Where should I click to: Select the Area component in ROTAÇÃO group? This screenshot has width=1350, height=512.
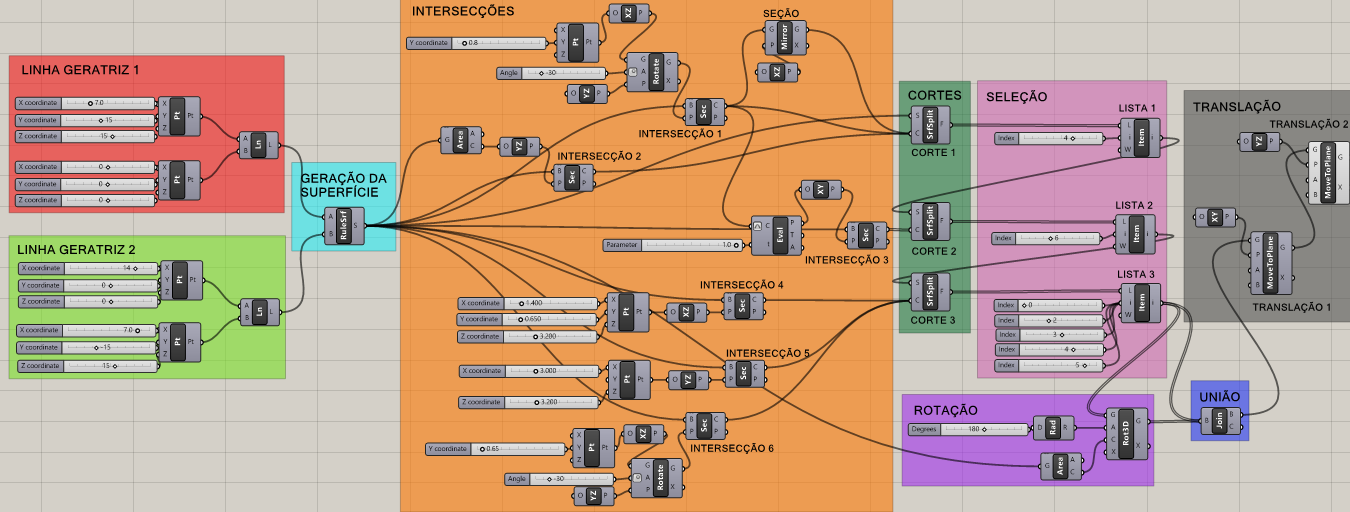point(1060,466)
